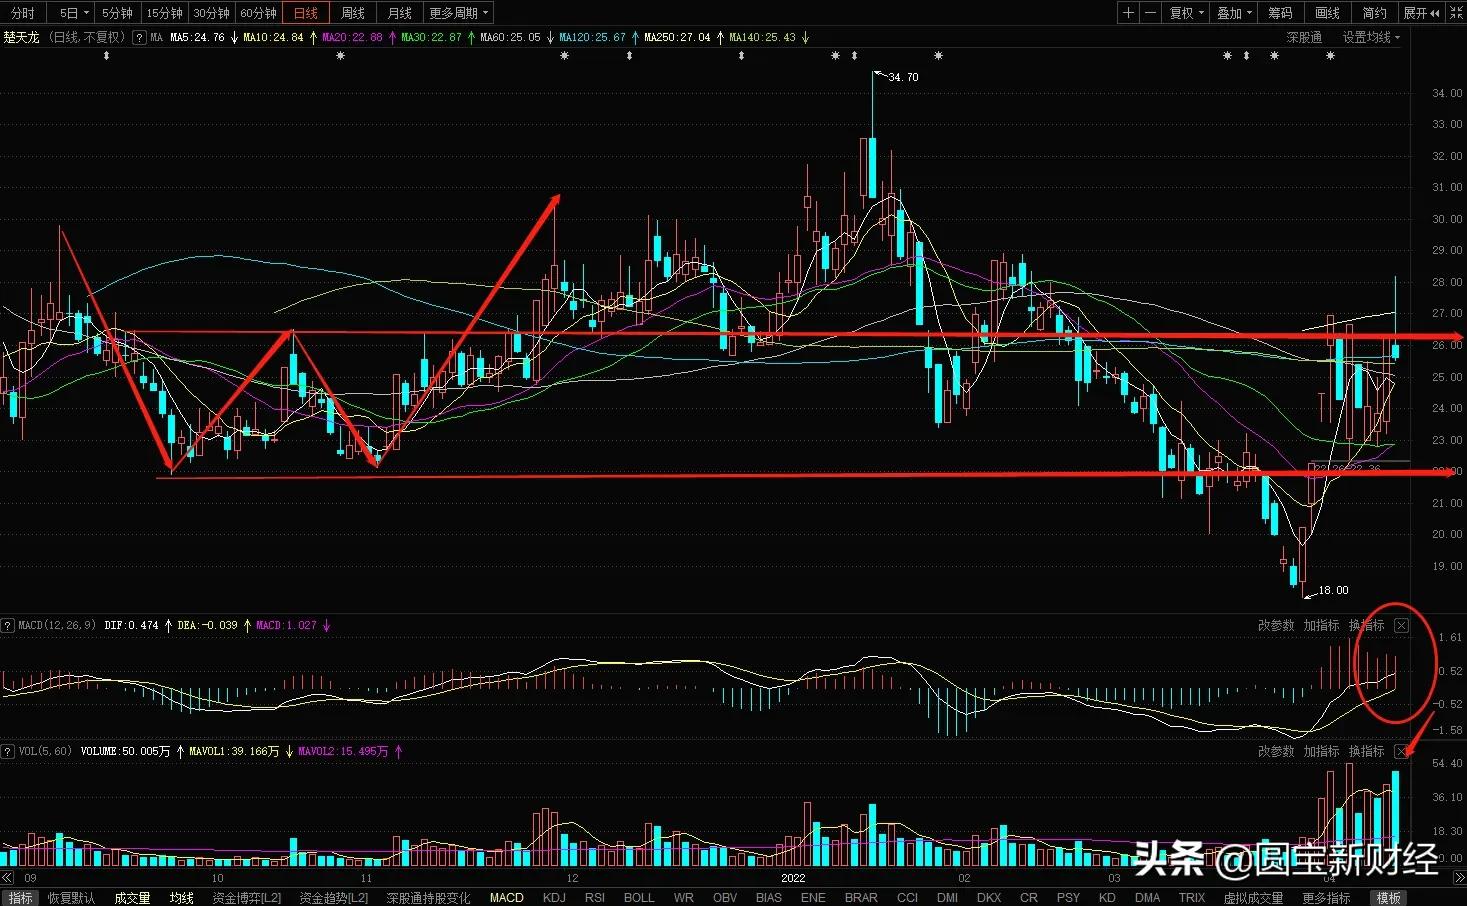
Task: Switch to 周线 weekly chart
Action: [x=353, y=13]
